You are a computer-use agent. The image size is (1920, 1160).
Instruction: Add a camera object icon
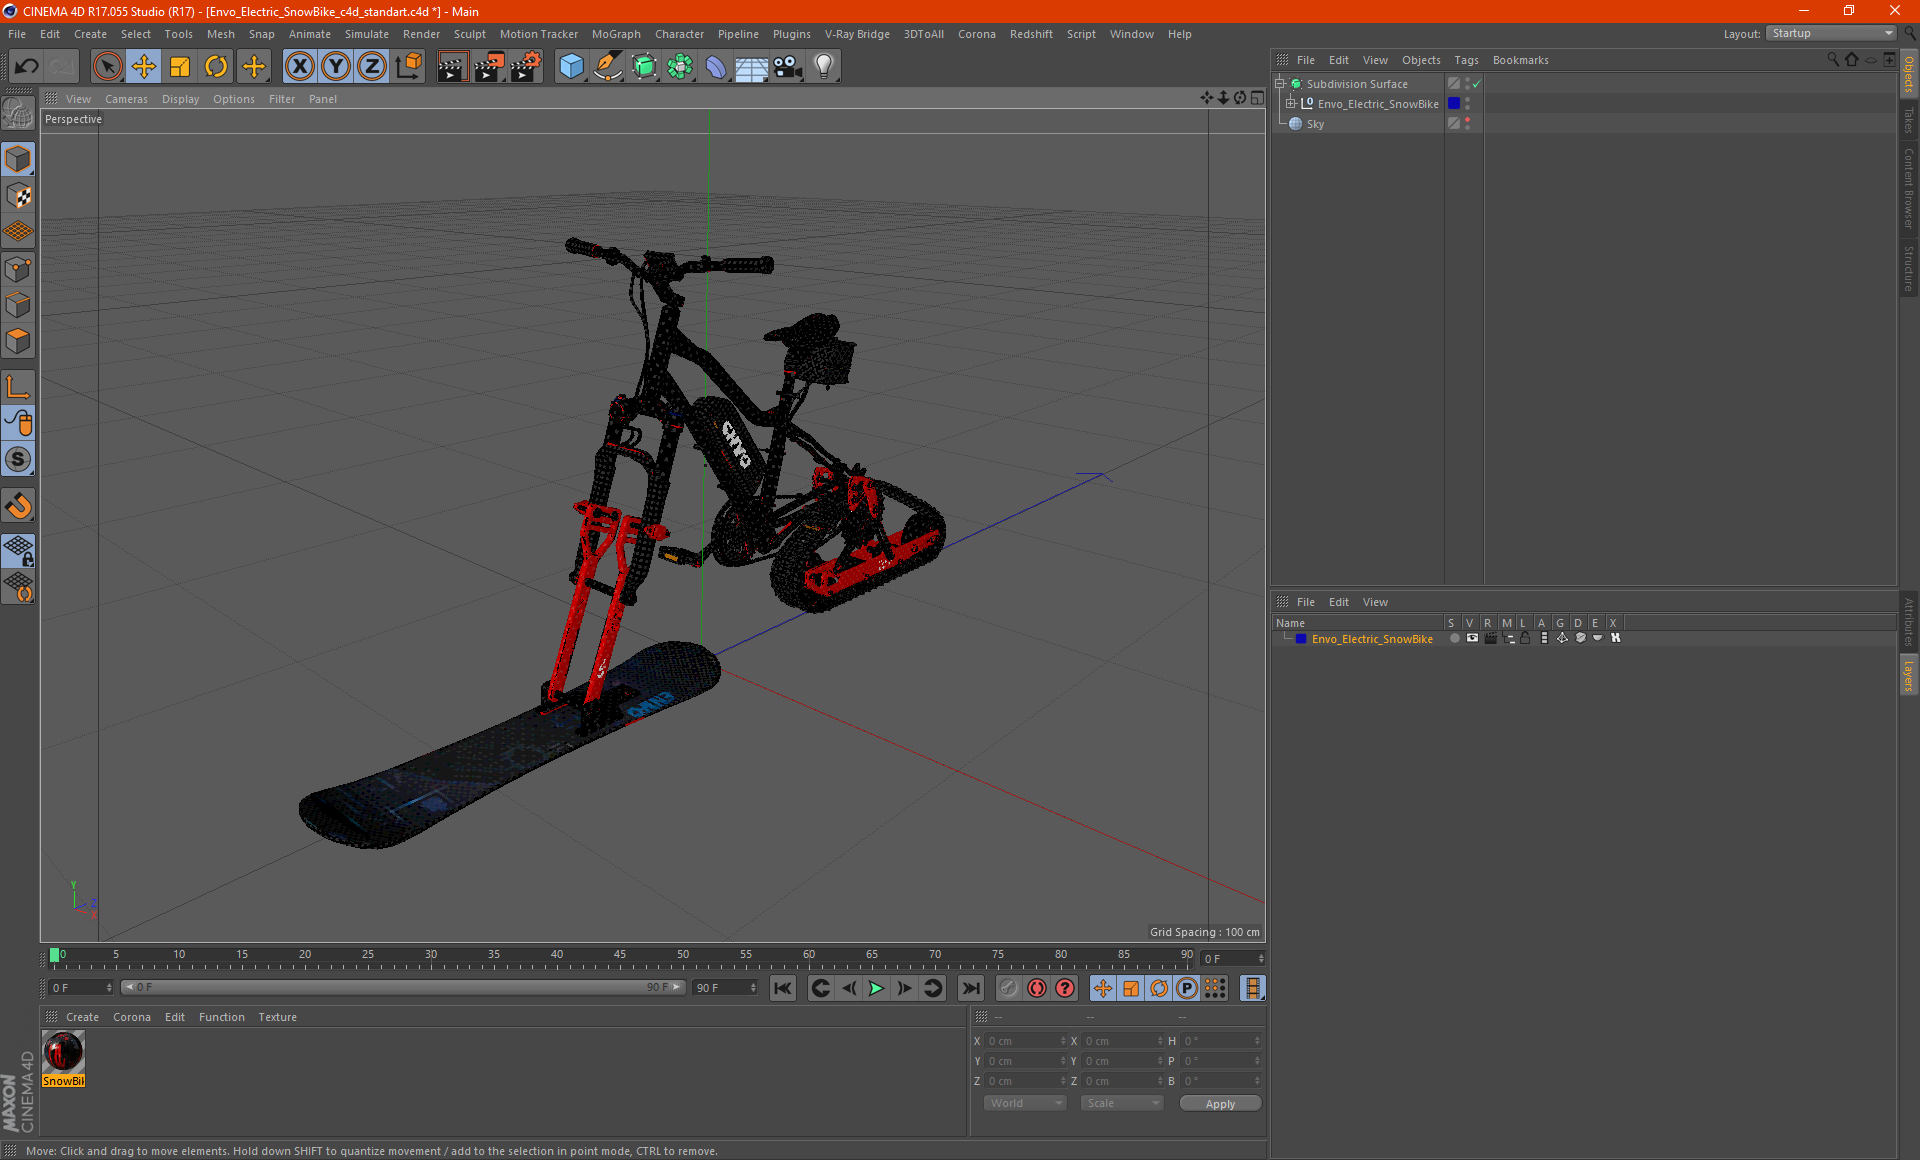tap(788, 67)
